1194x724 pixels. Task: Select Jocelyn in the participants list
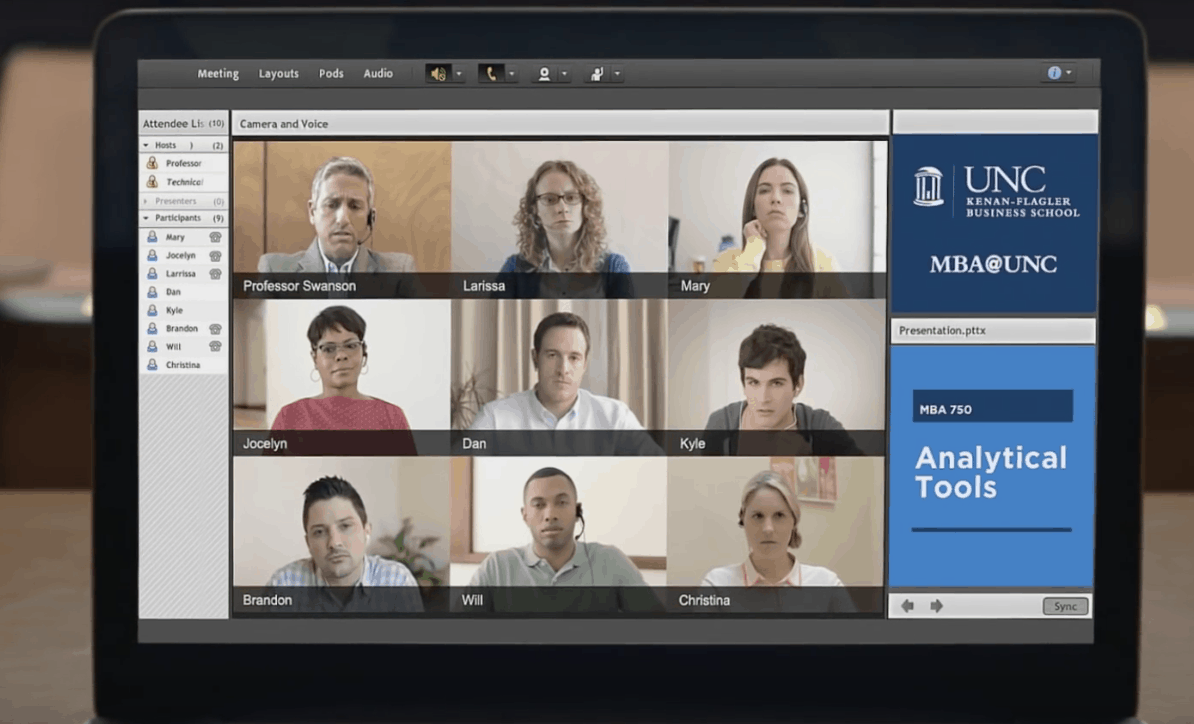click(x=184, y=256)
